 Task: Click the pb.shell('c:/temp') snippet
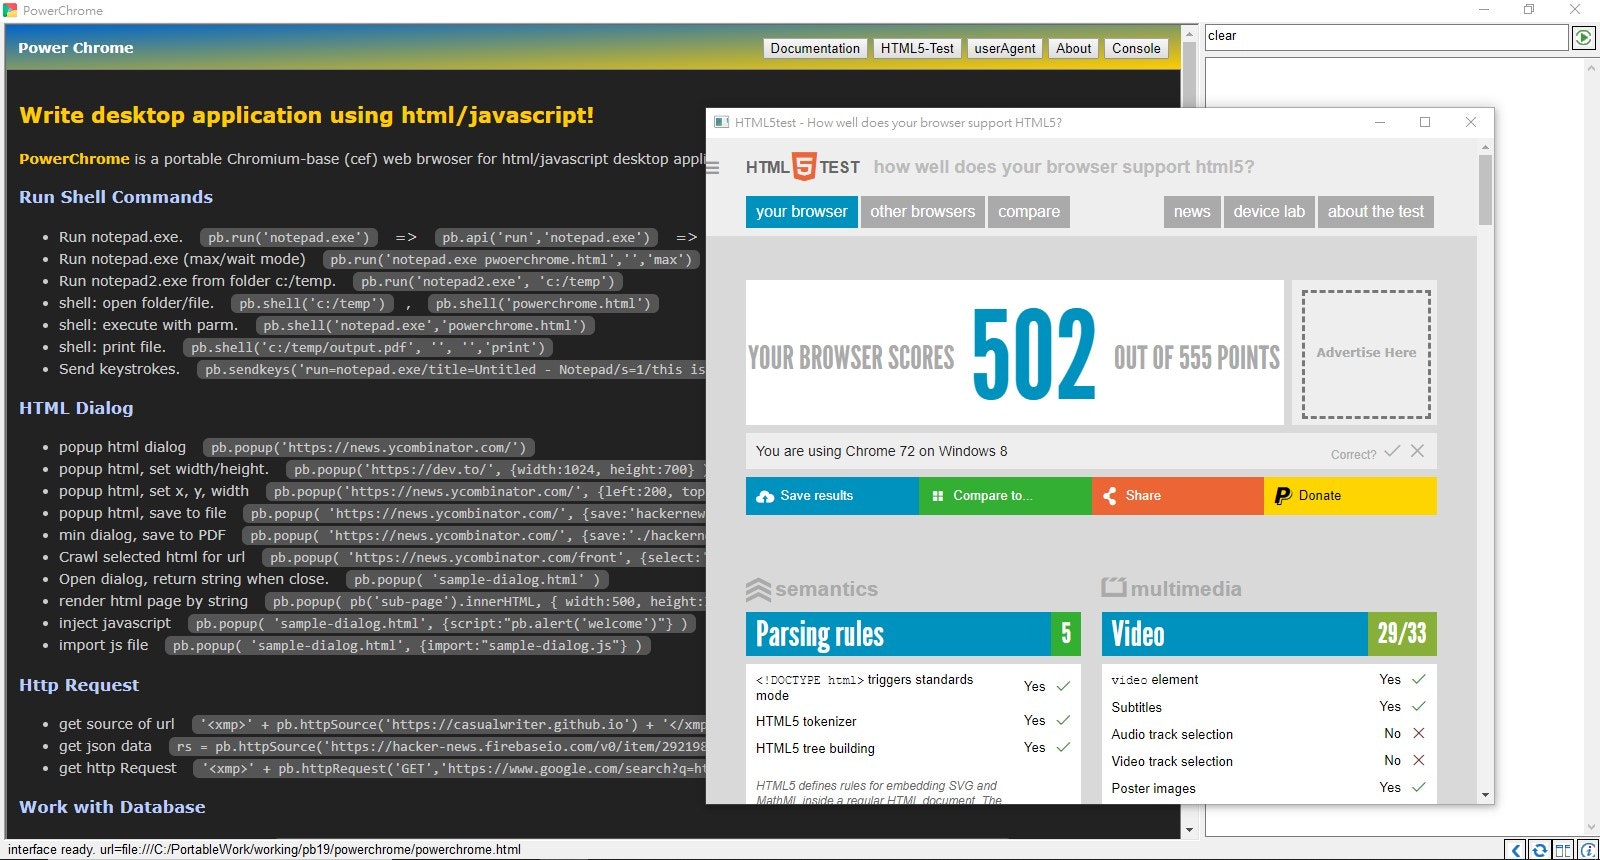(x=312, y=304)
